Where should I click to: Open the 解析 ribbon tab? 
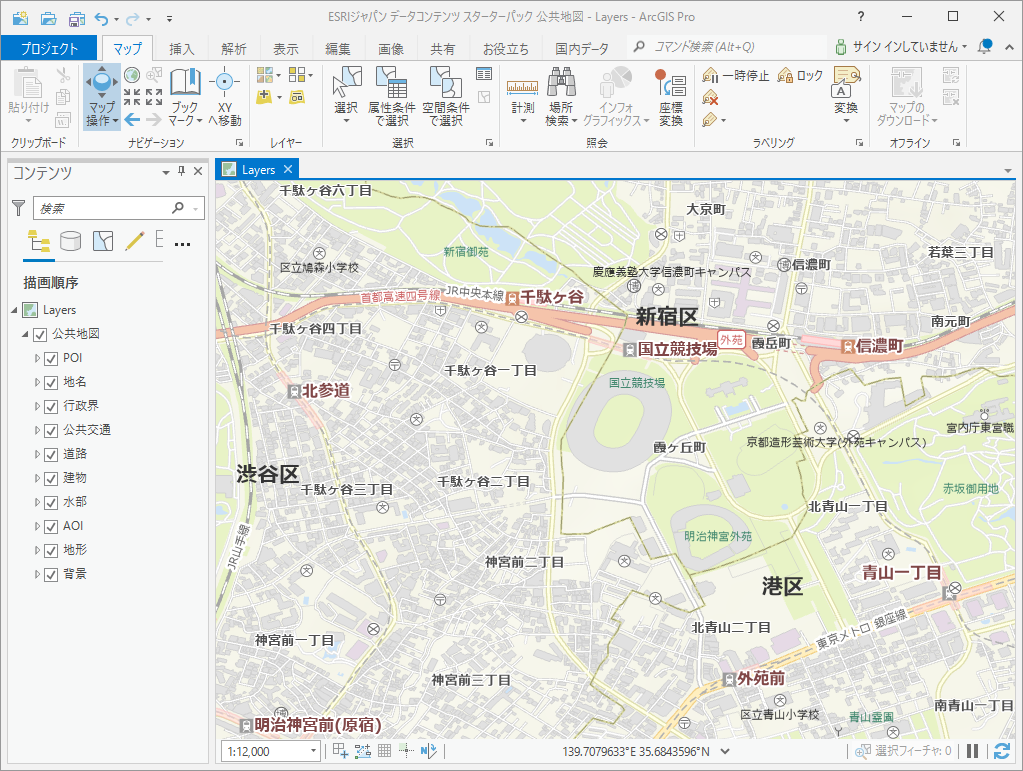pos(234,48)
